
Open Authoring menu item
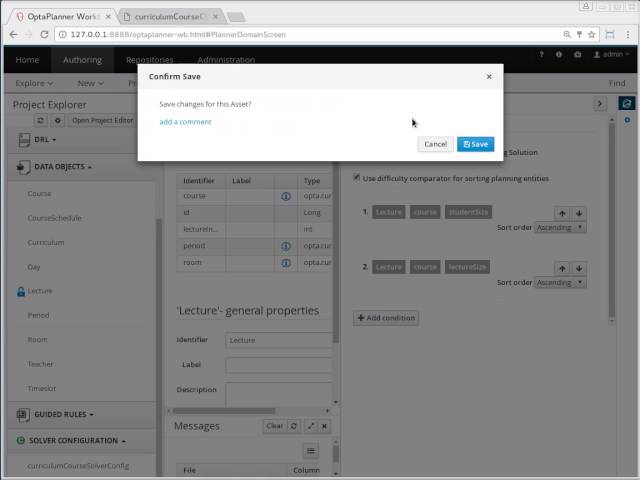point(82,60)
